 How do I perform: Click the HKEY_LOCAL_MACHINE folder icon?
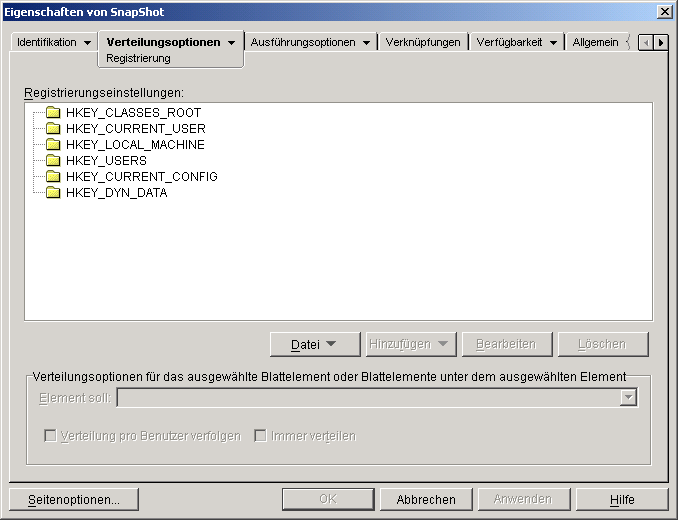click(x=53, y=145)
